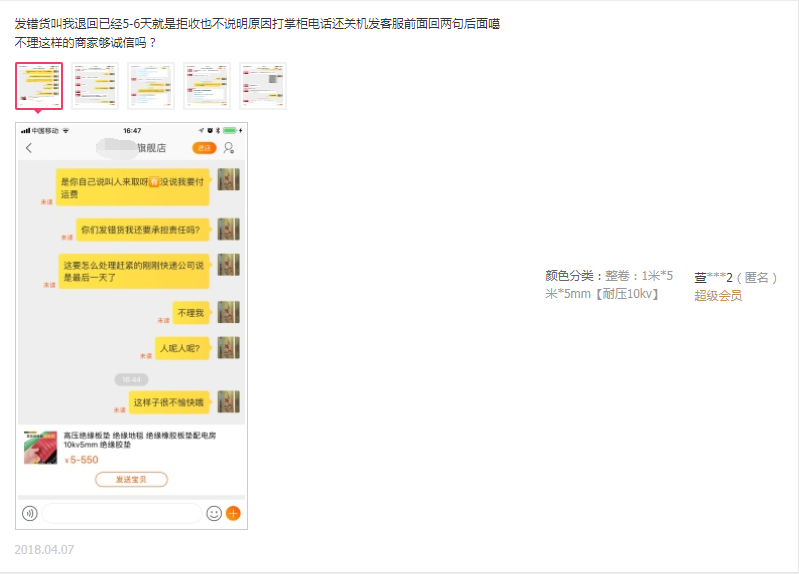The width and height of the screenshot is (799, 574).
Task: Tap sender avatar beside 不理我 message
Action: [229, 312]
